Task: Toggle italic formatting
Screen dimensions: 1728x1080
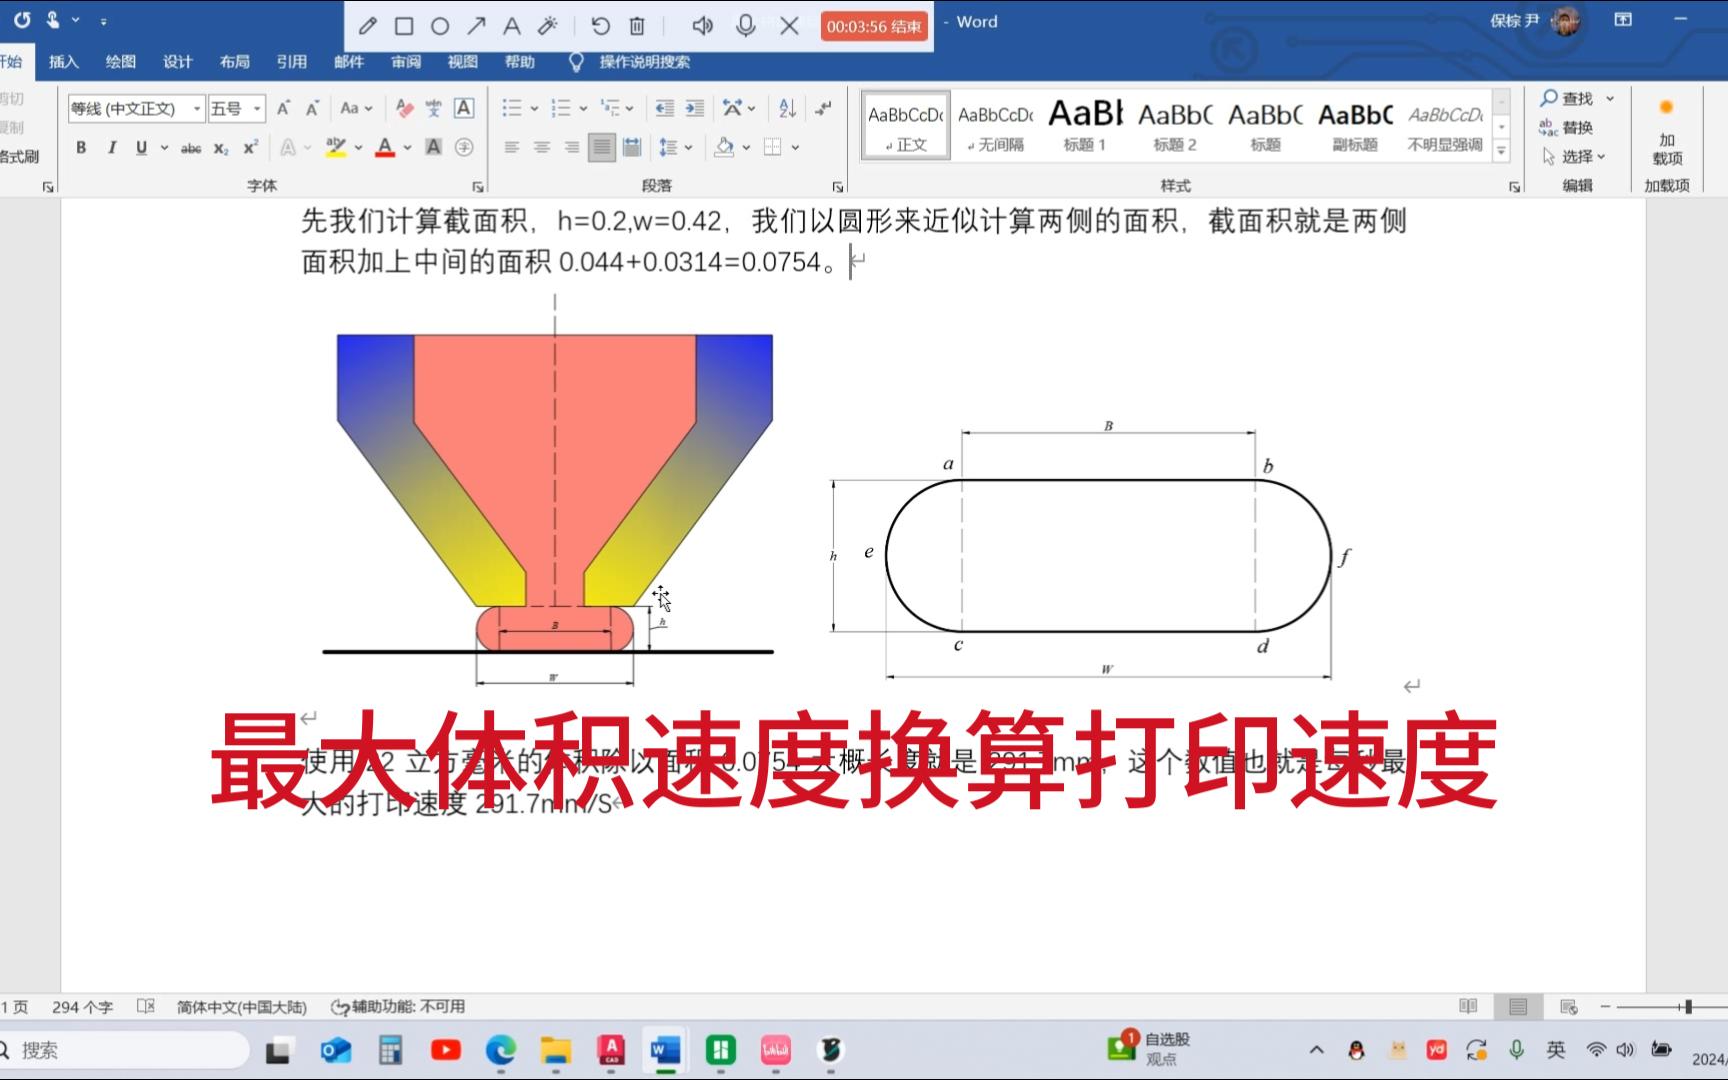Action: pos(110,148)
